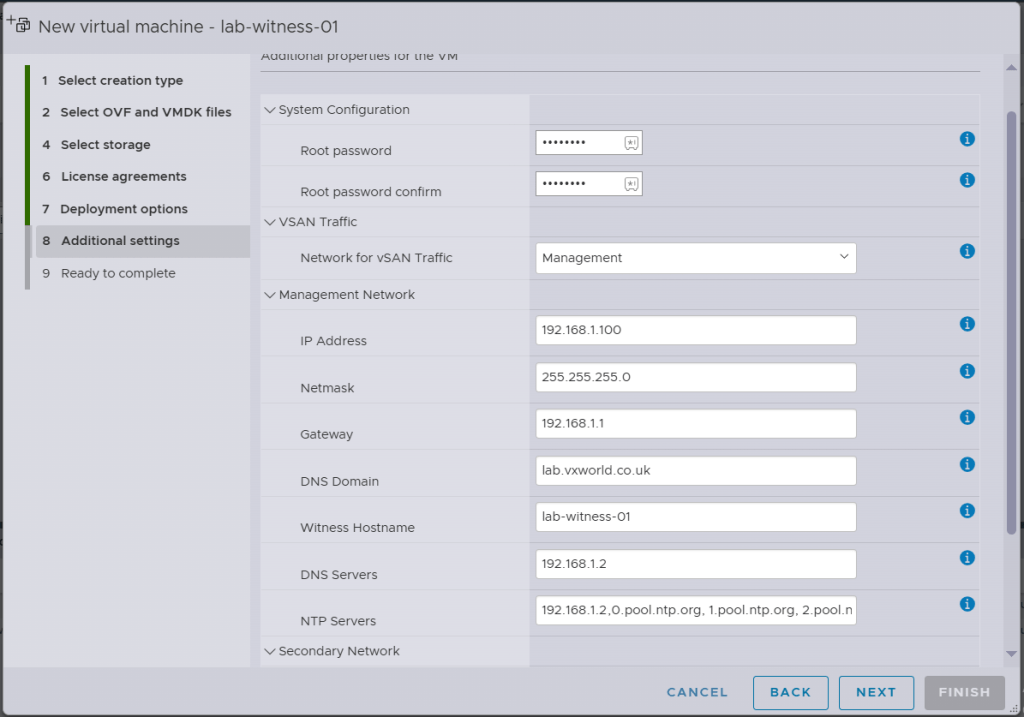Click info icon beside Root password
Viewport: 1024px width, 717px height.
967,139
